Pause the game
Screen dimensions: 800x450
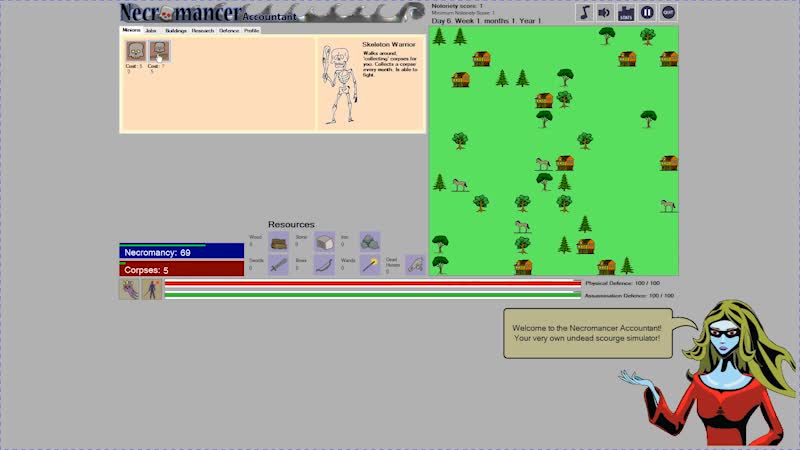[648, 13]
